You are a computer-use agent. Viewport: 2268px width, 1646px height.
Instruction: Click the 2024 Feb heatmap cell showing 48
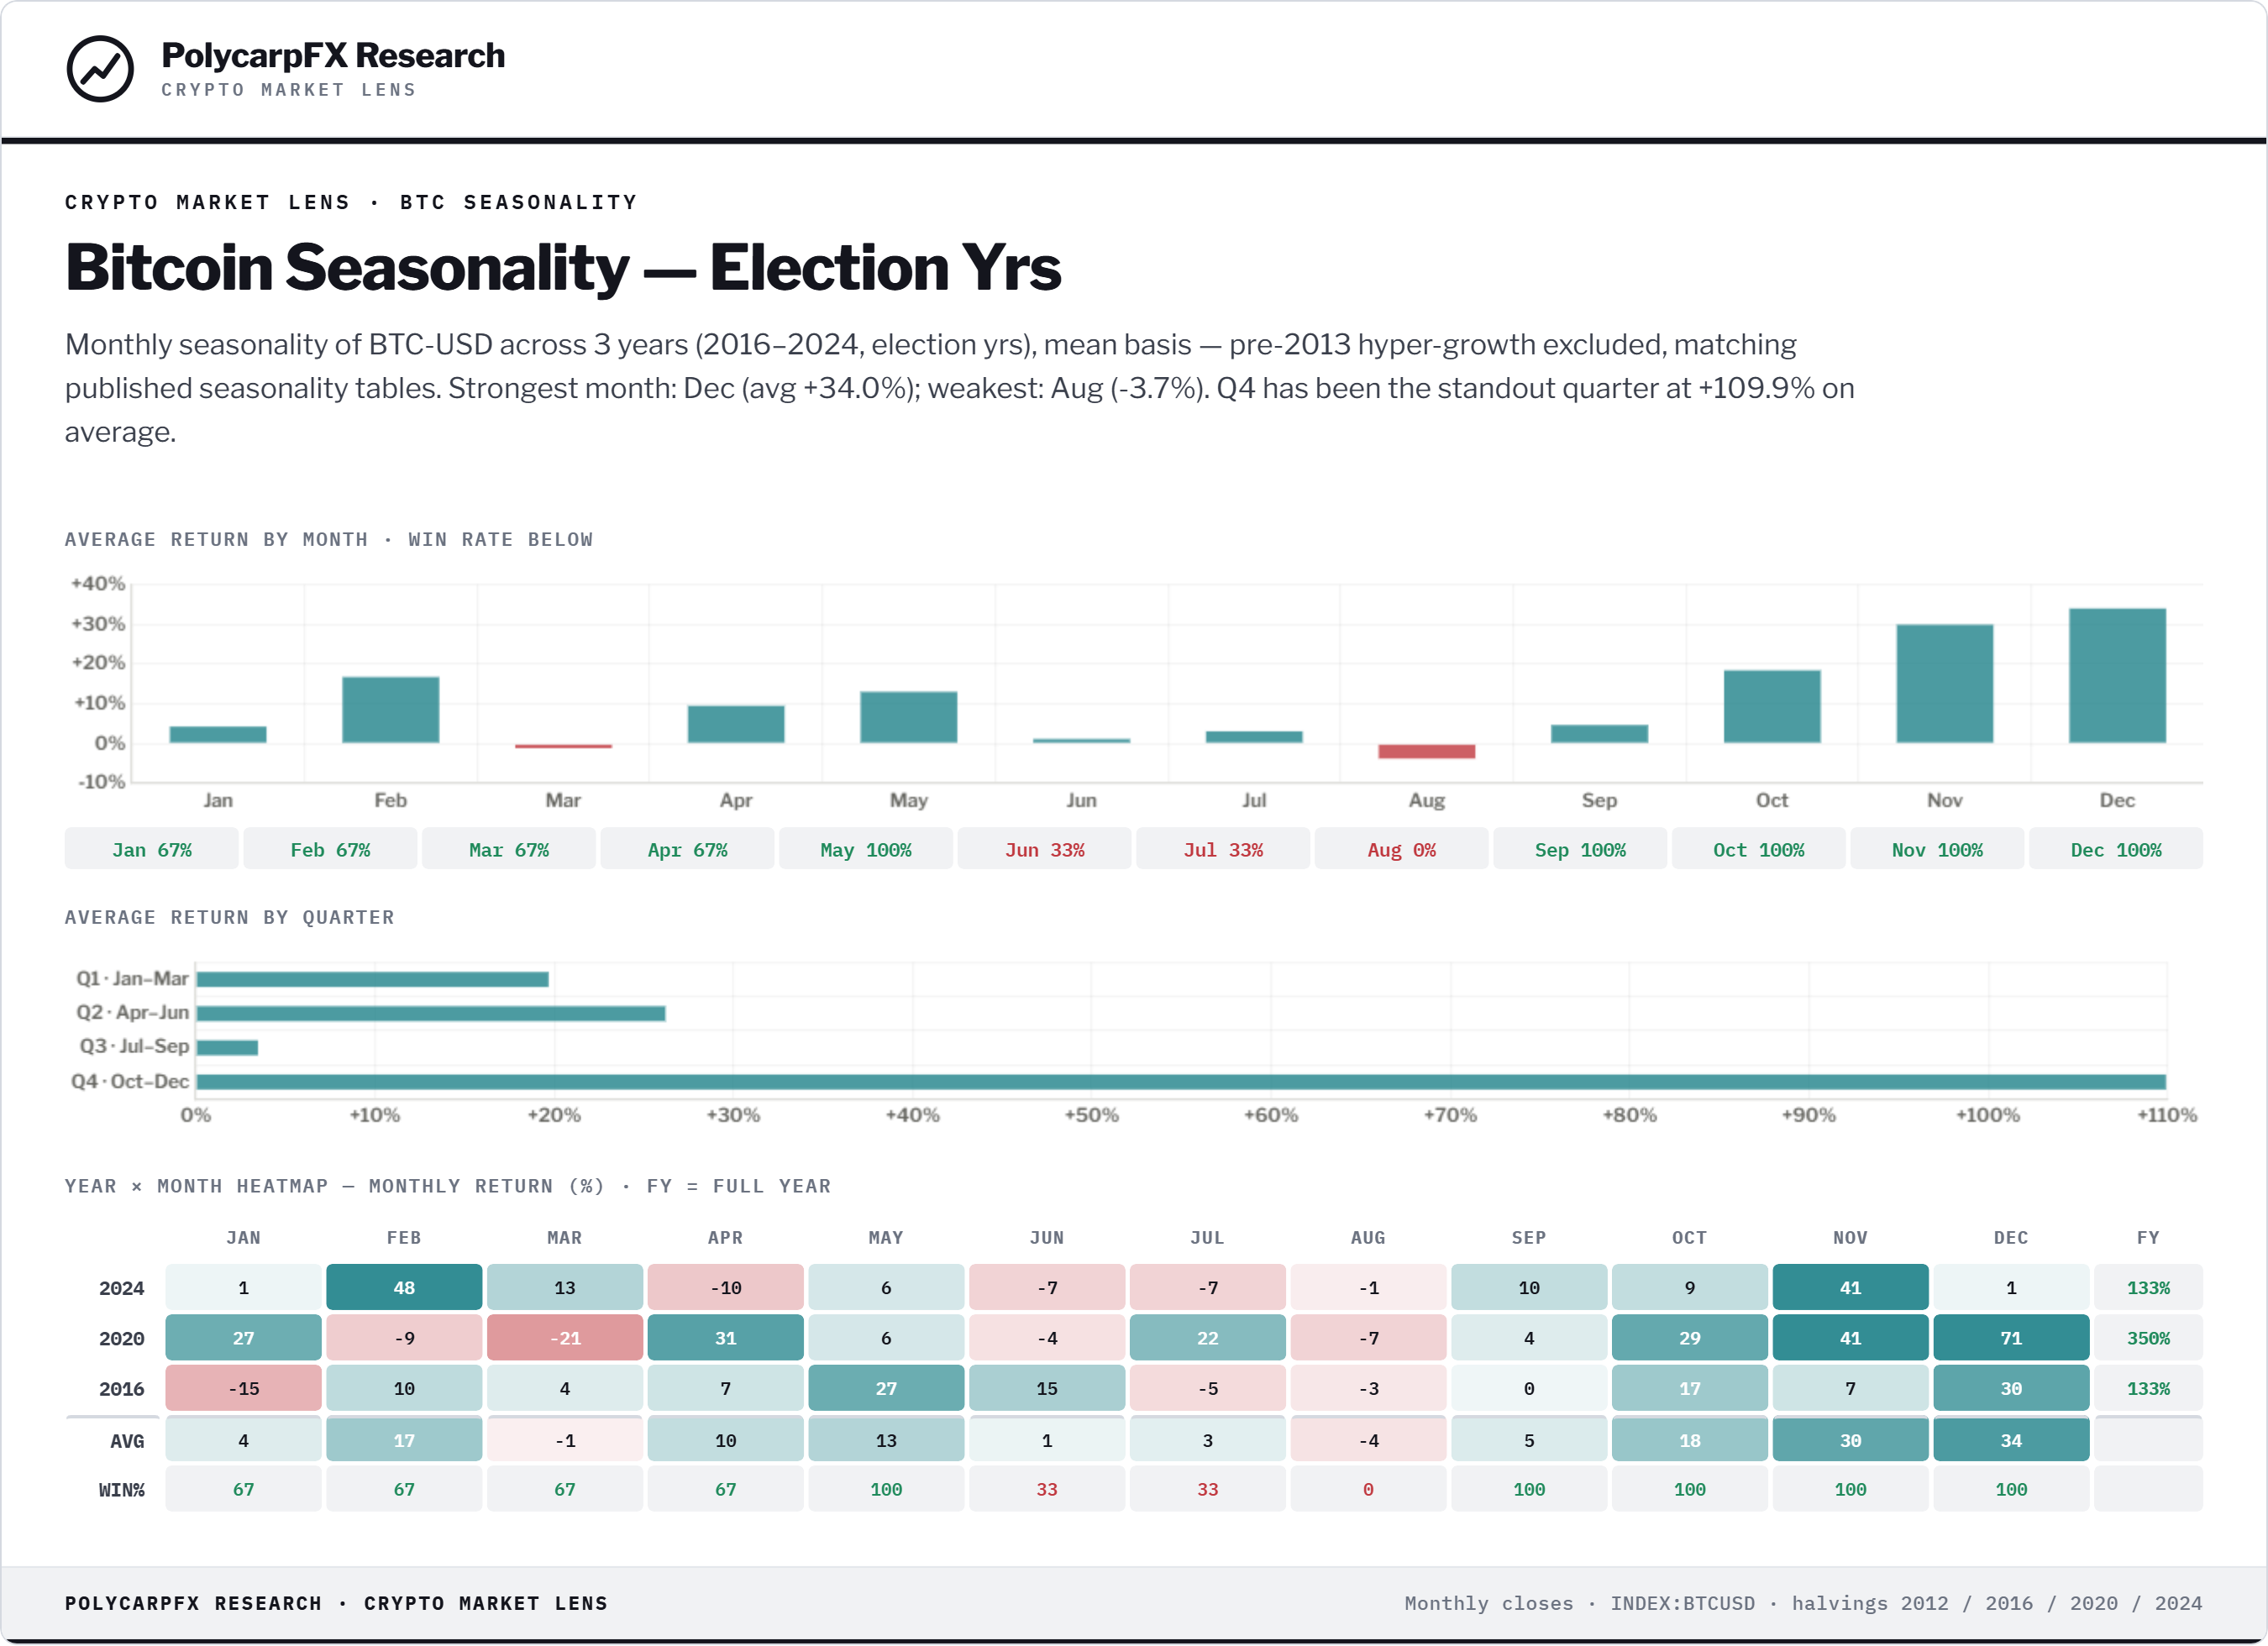[404, 1287]
